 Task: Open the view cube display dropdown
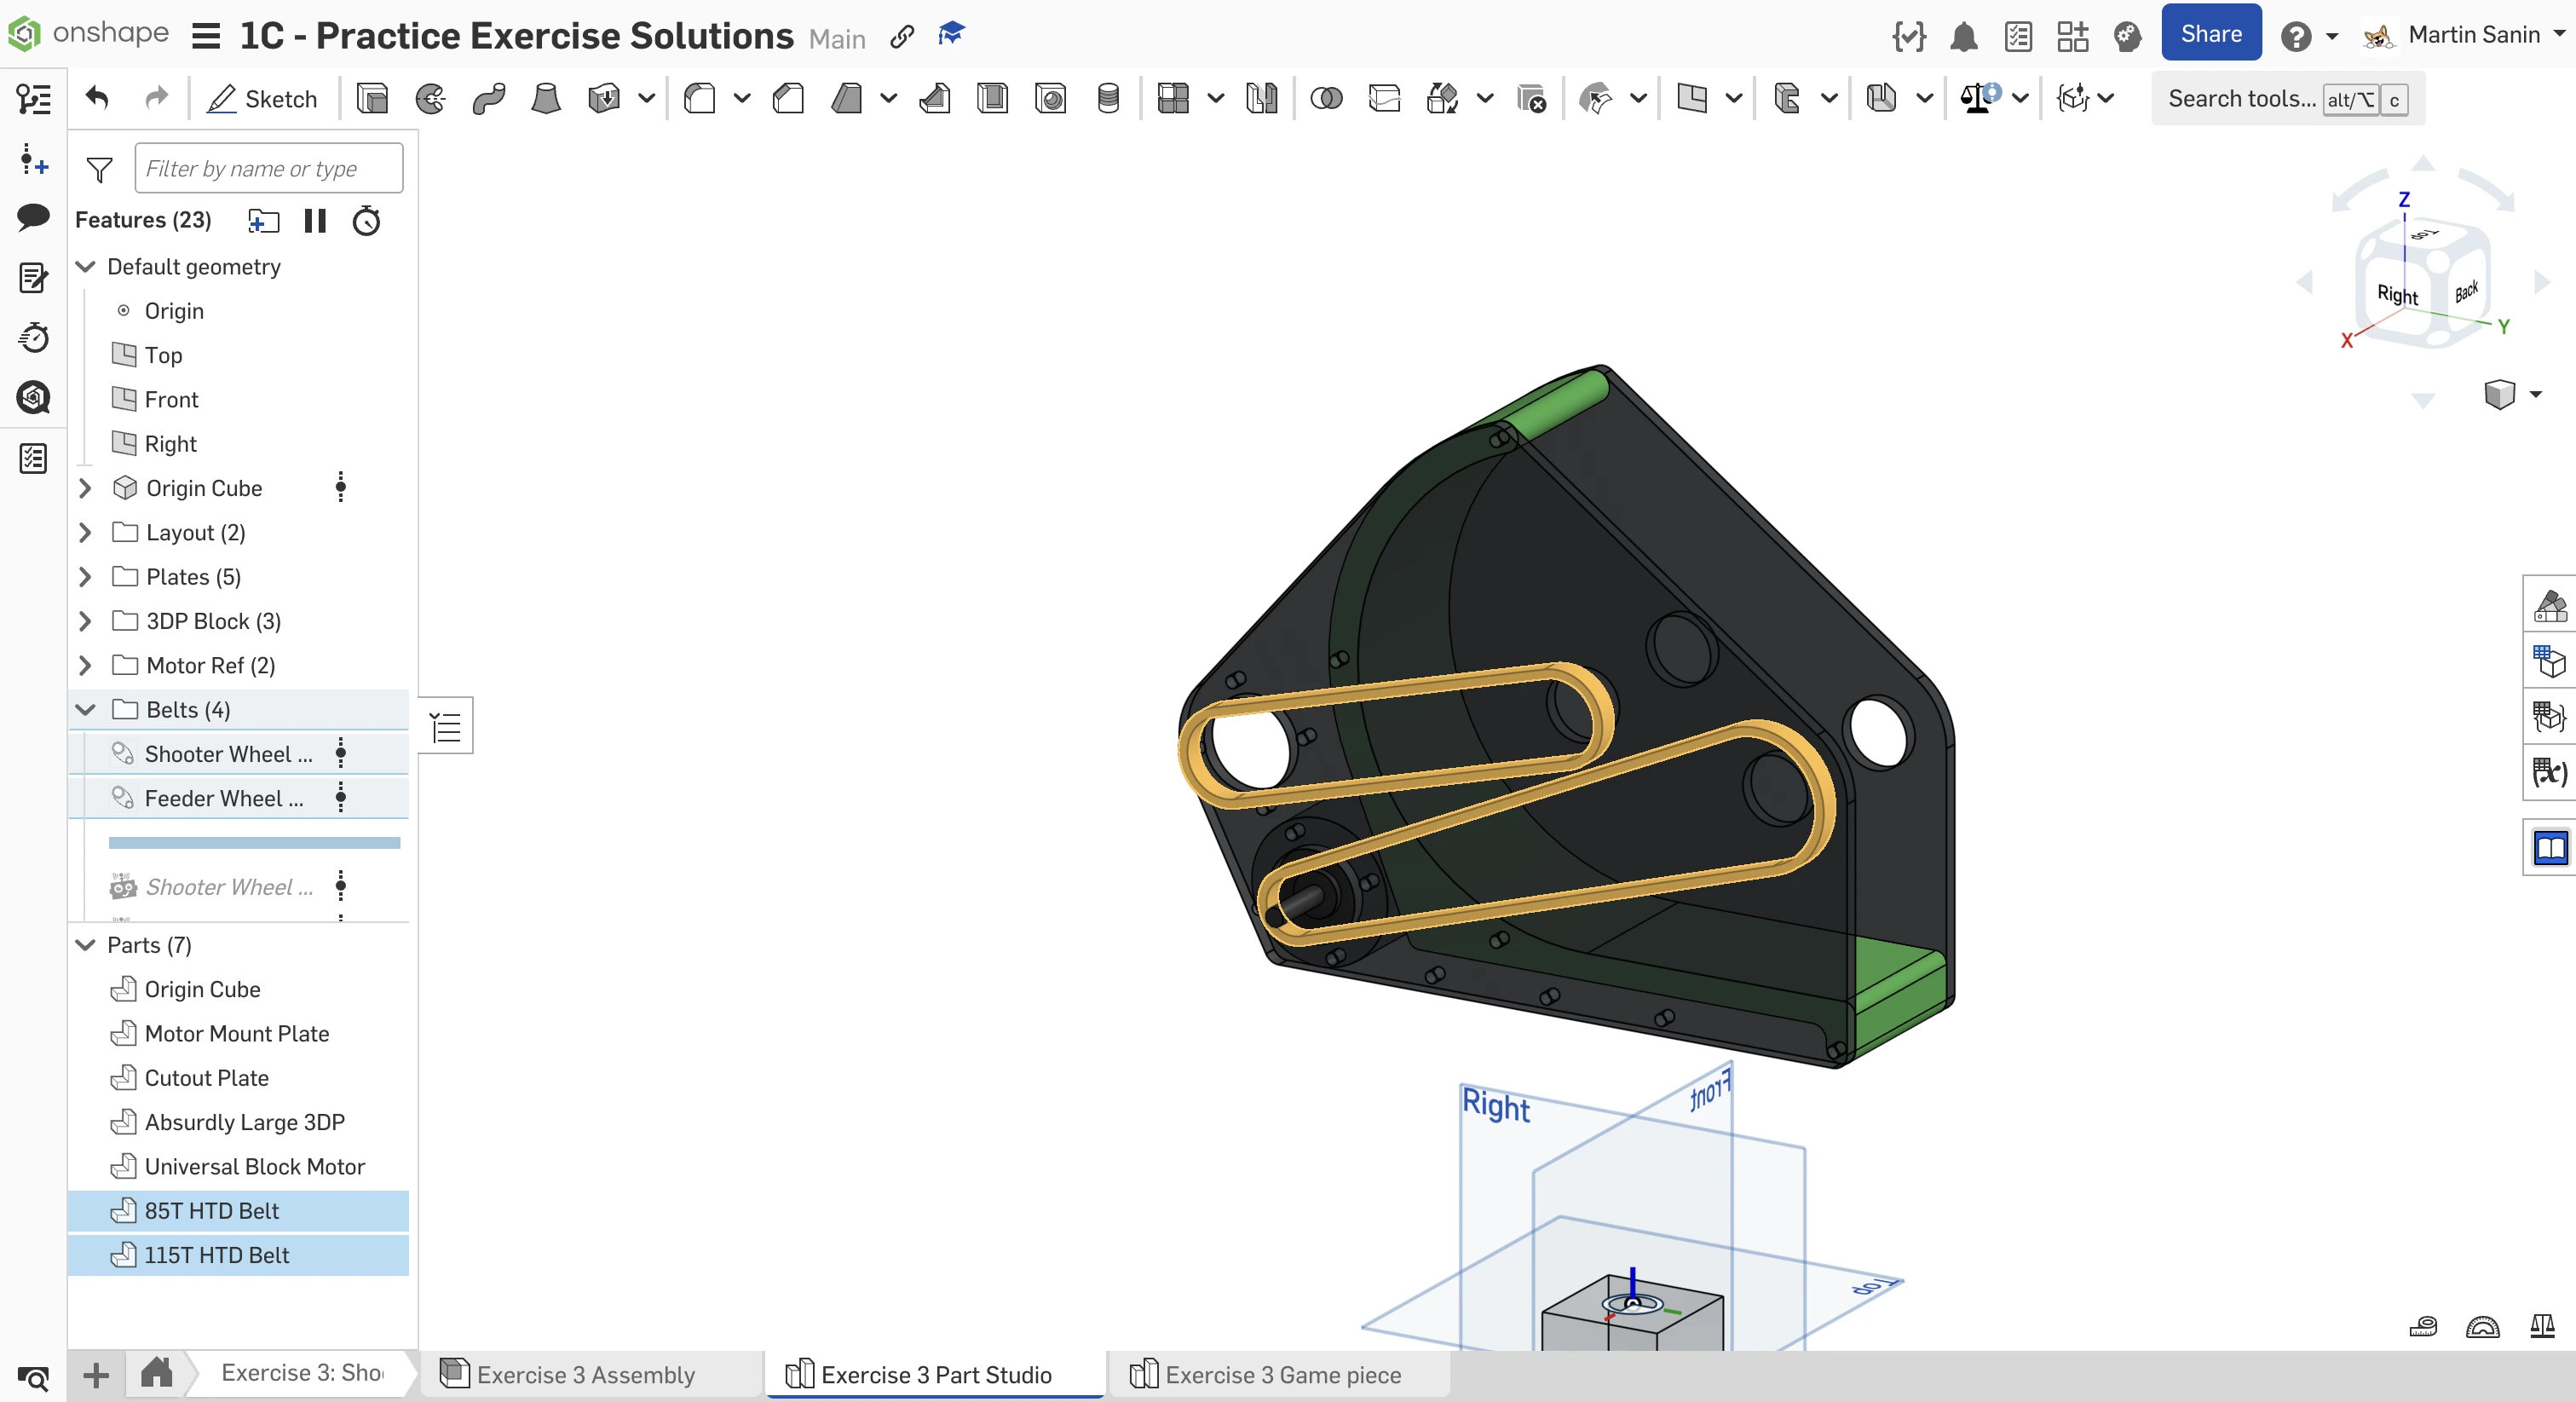(2535, 394)
